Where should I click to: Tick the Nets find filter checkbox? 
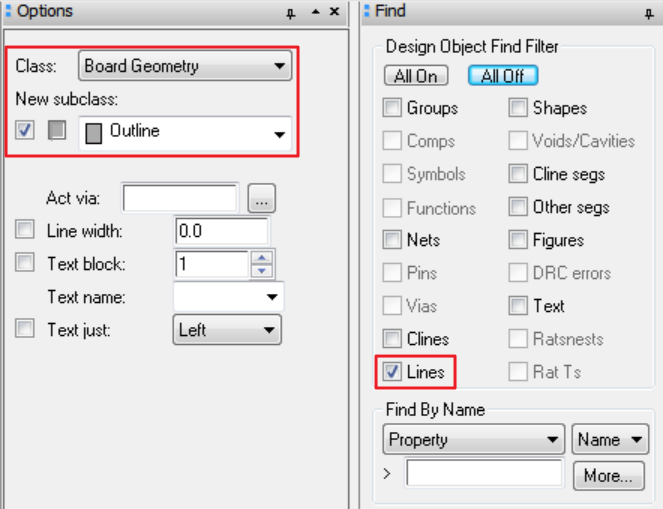click(x=392, y=240)
